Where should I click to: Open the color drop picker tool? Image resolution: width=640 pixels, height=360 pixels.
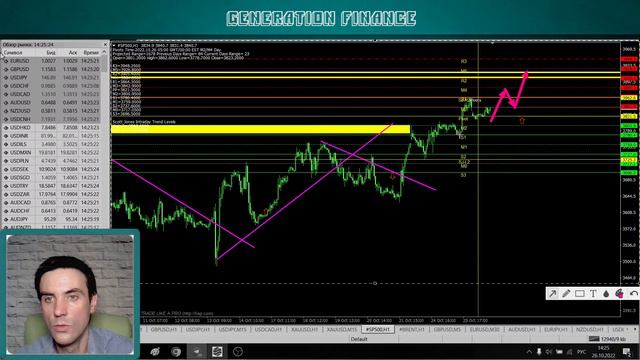606,293
